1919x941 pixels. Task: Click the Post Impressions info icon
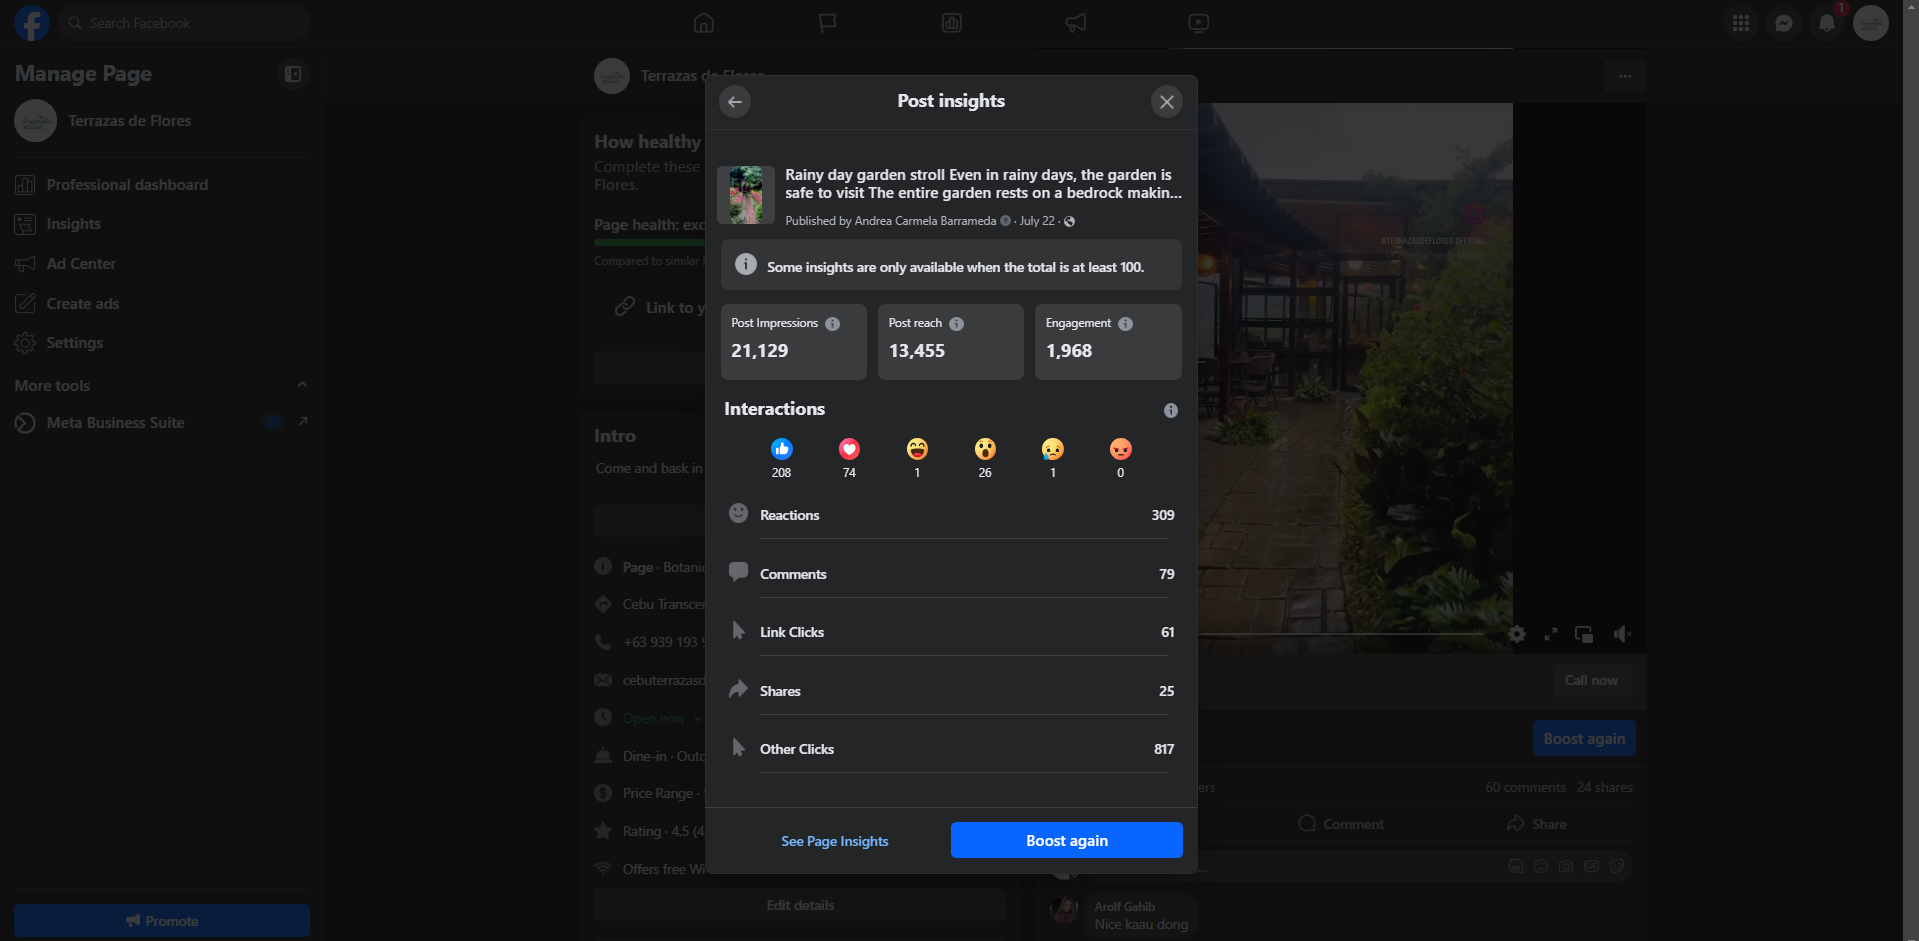(833, 324)
